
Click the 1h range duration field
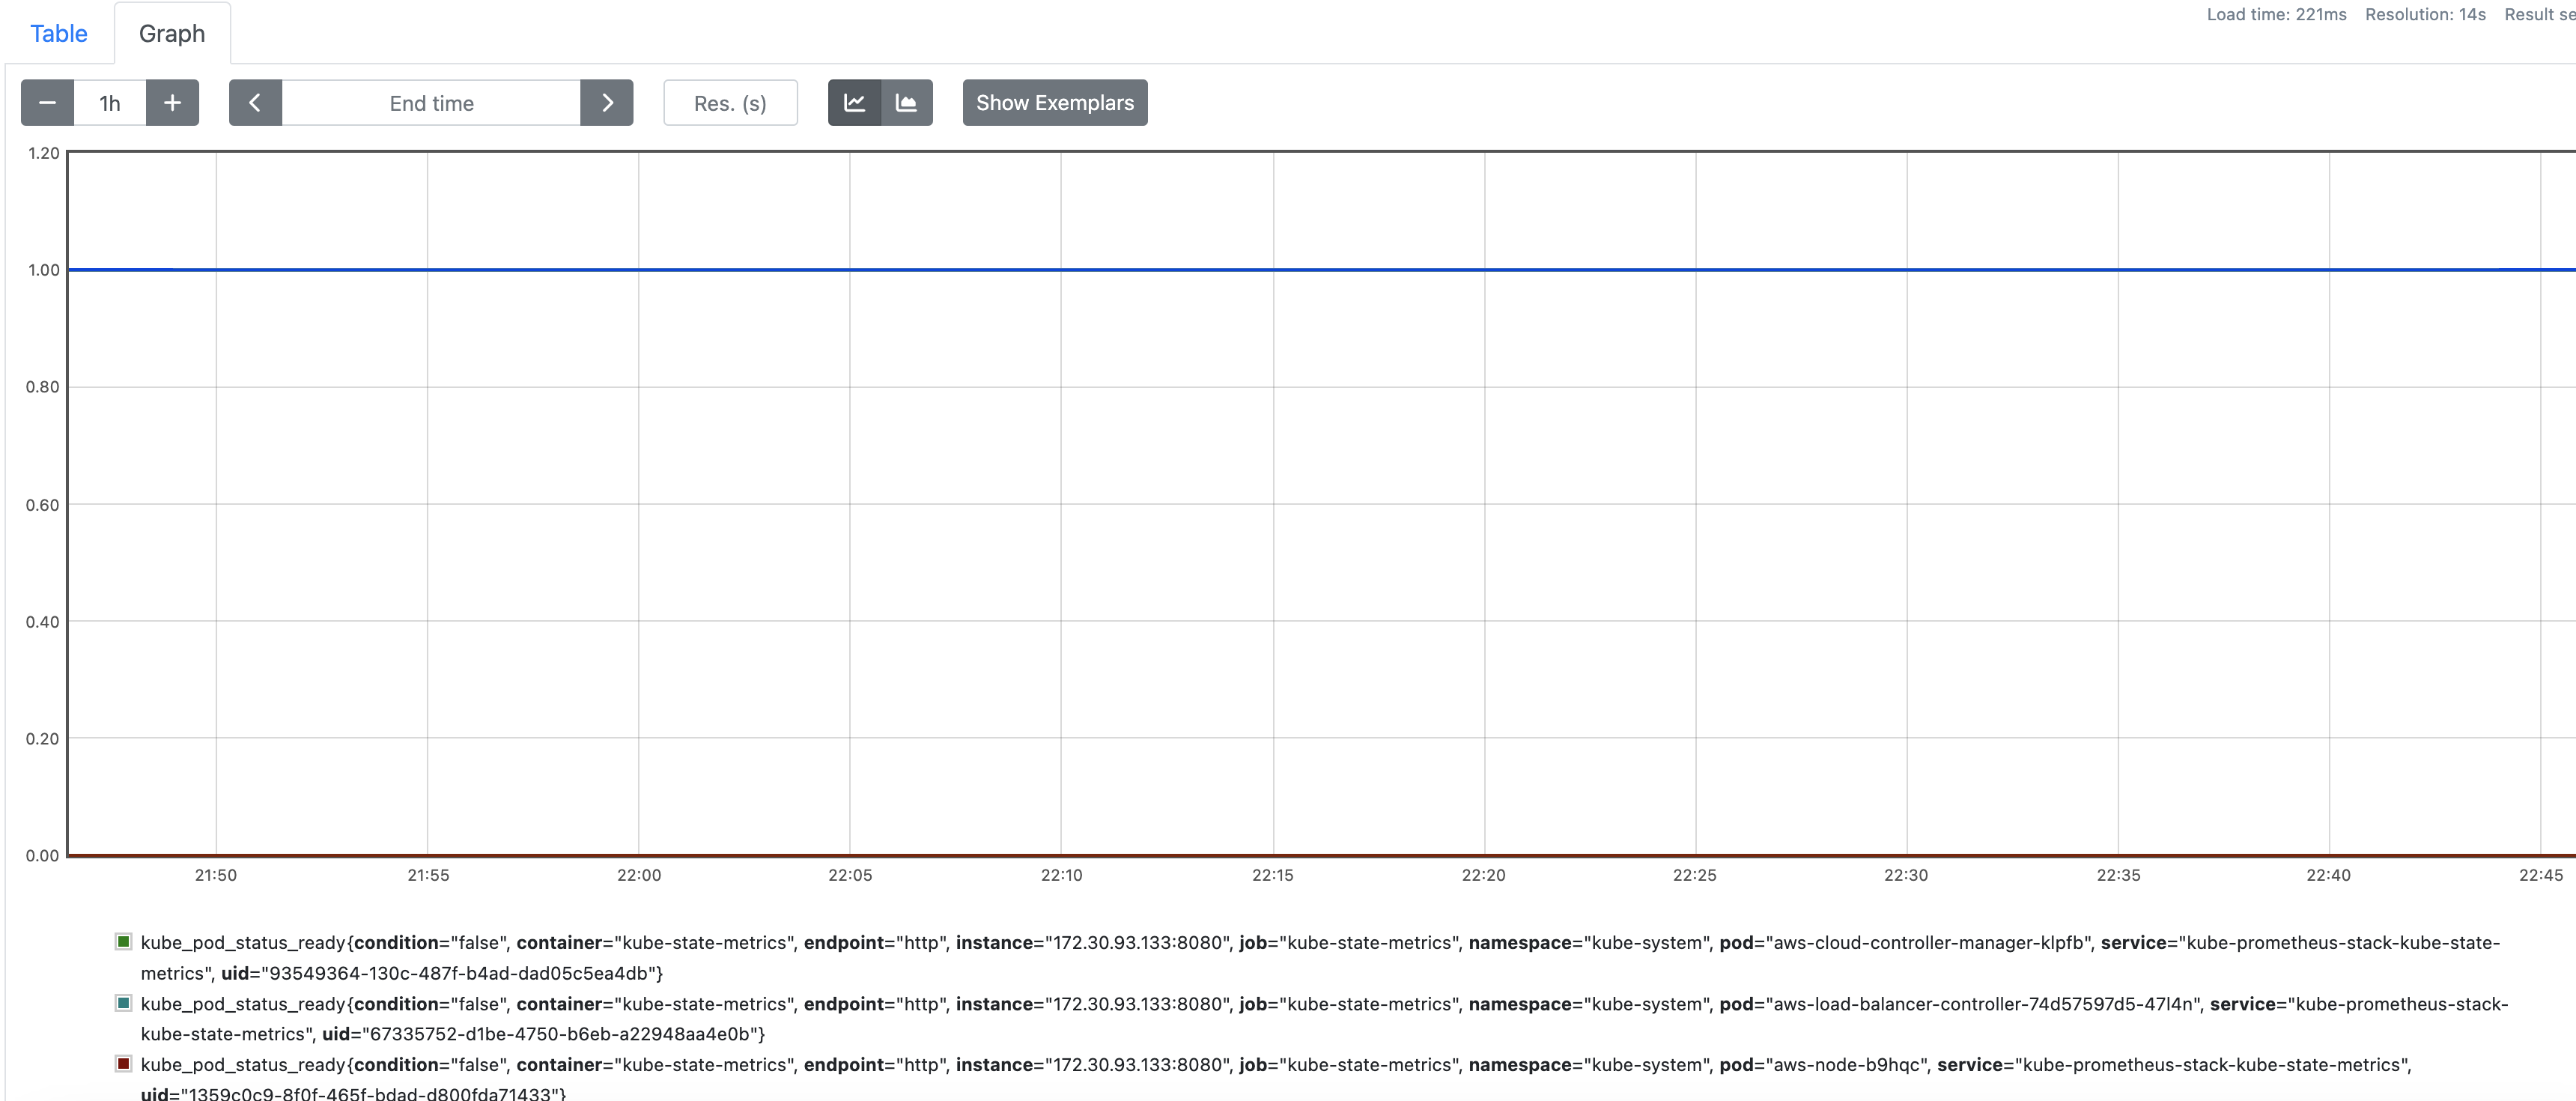[x=110, y=103]
